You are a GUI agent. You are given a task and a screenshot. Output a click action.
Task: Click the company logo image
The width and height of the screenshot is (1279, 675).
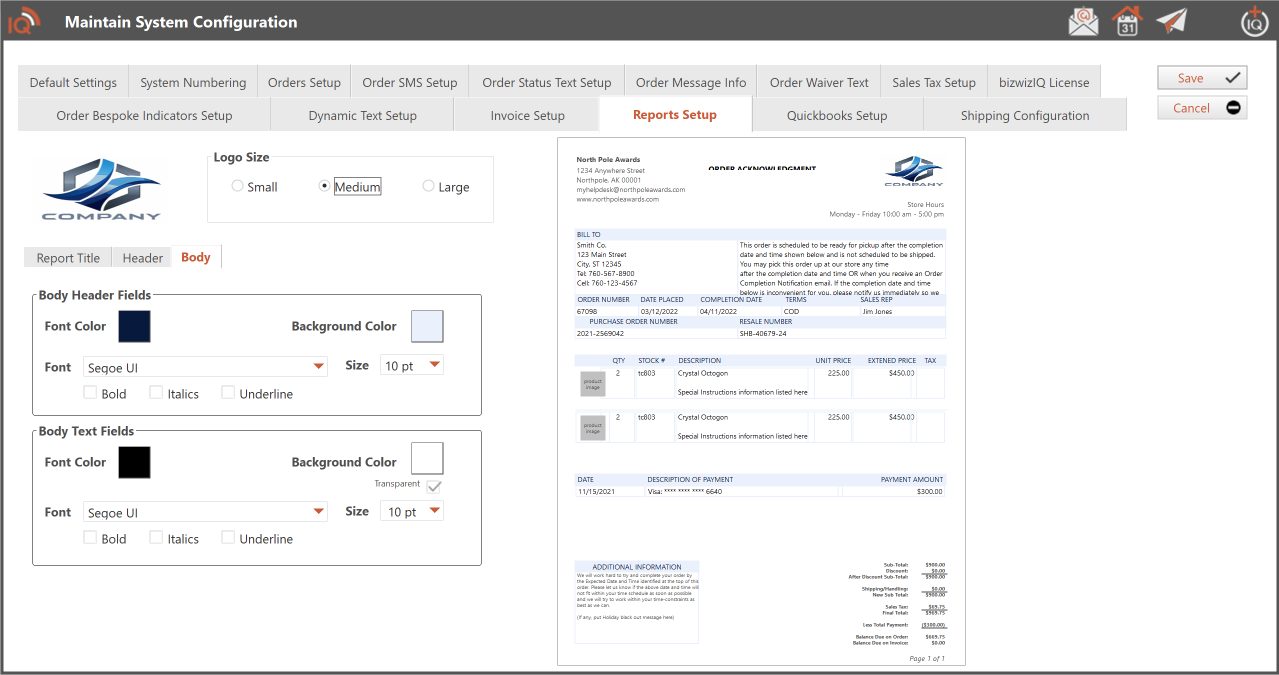click(101, 190)
